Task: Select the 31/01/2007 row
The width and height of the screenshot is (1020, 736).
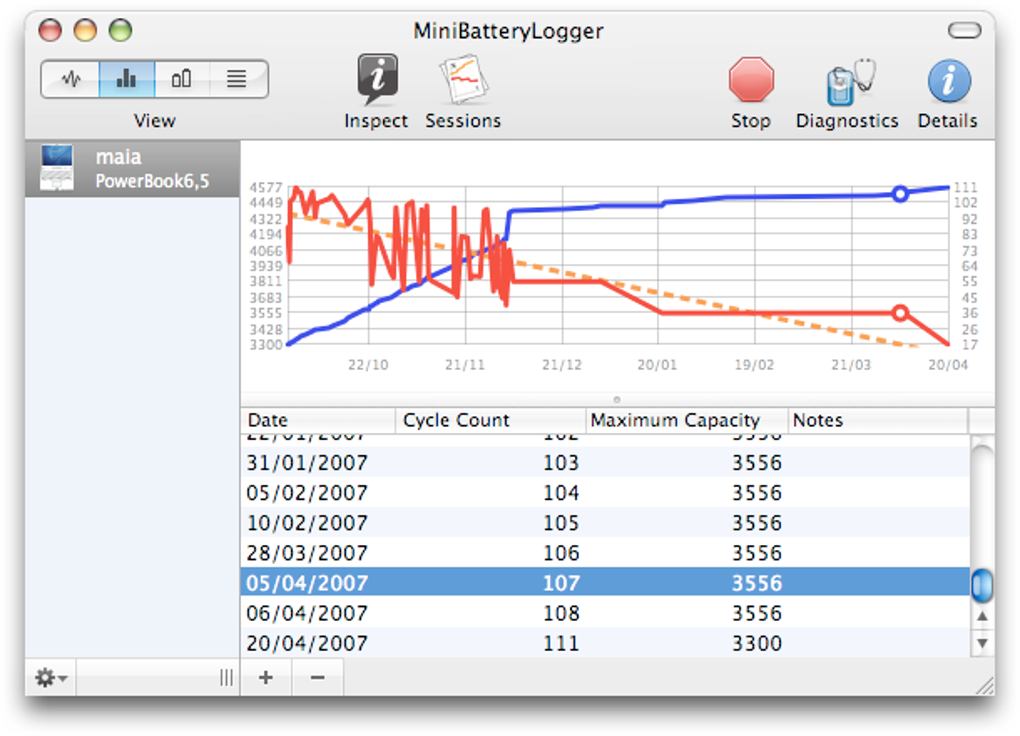Action: 606,463
